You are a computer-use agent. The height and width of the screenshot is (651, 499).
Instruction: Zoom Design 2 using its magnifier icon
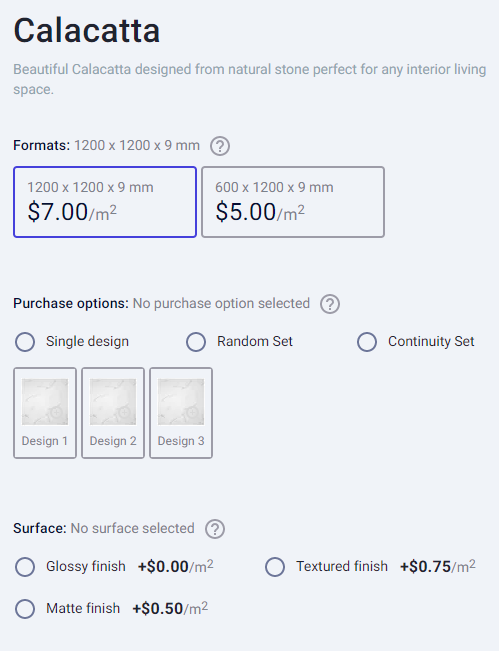click(x=124, y=413)
